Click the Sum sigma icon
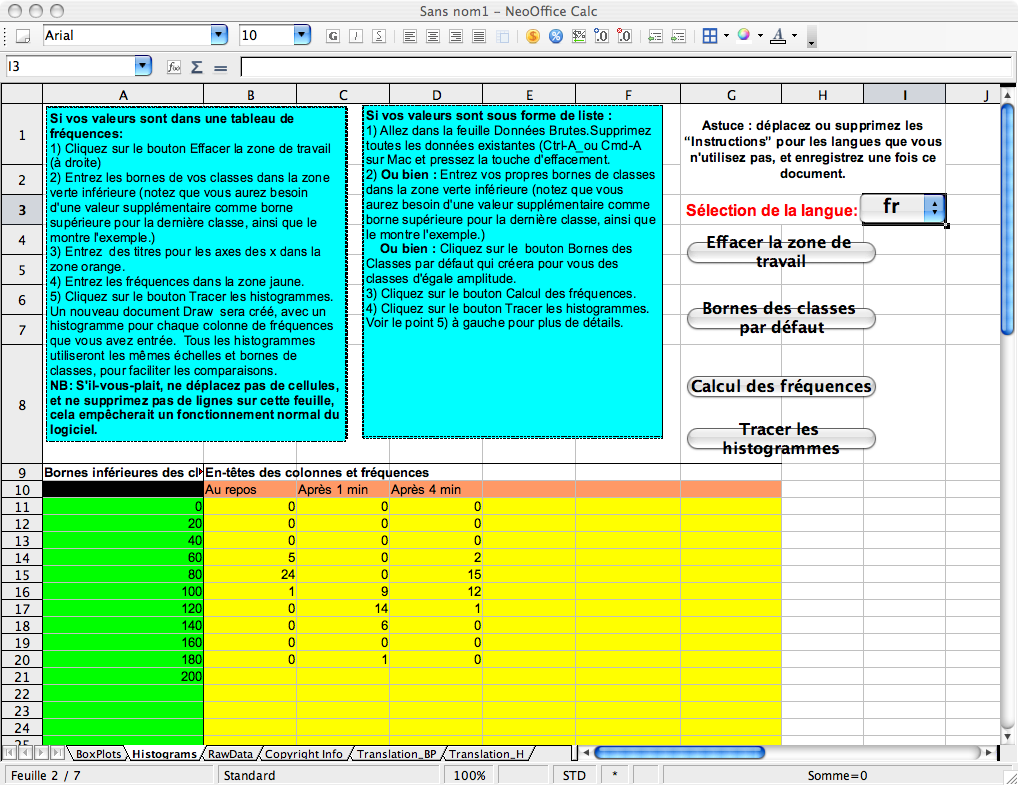Image resolution: width=1018 pixels, height=785 pixels. click(196, 67)
